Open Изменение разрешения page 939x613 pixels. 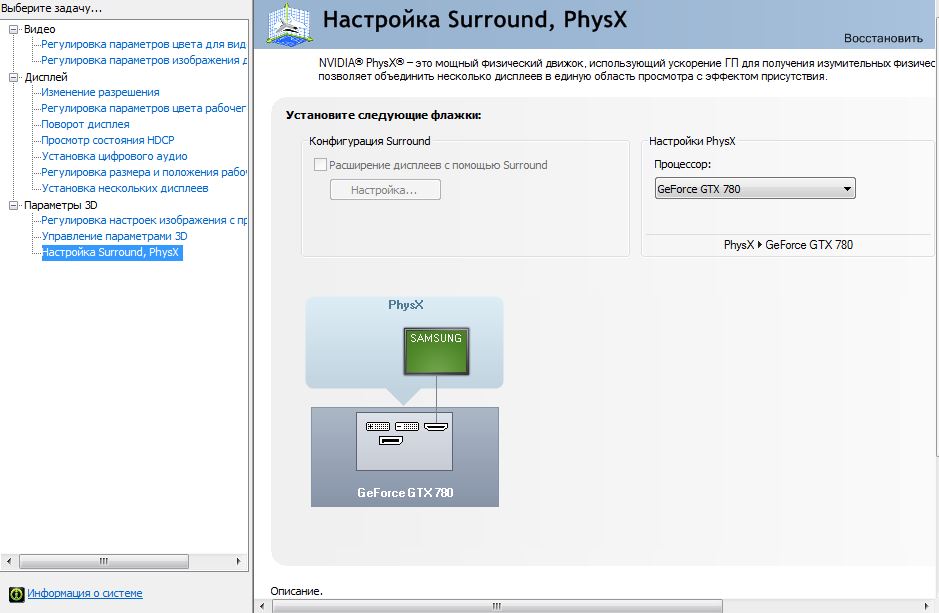[x=100, y=92]
